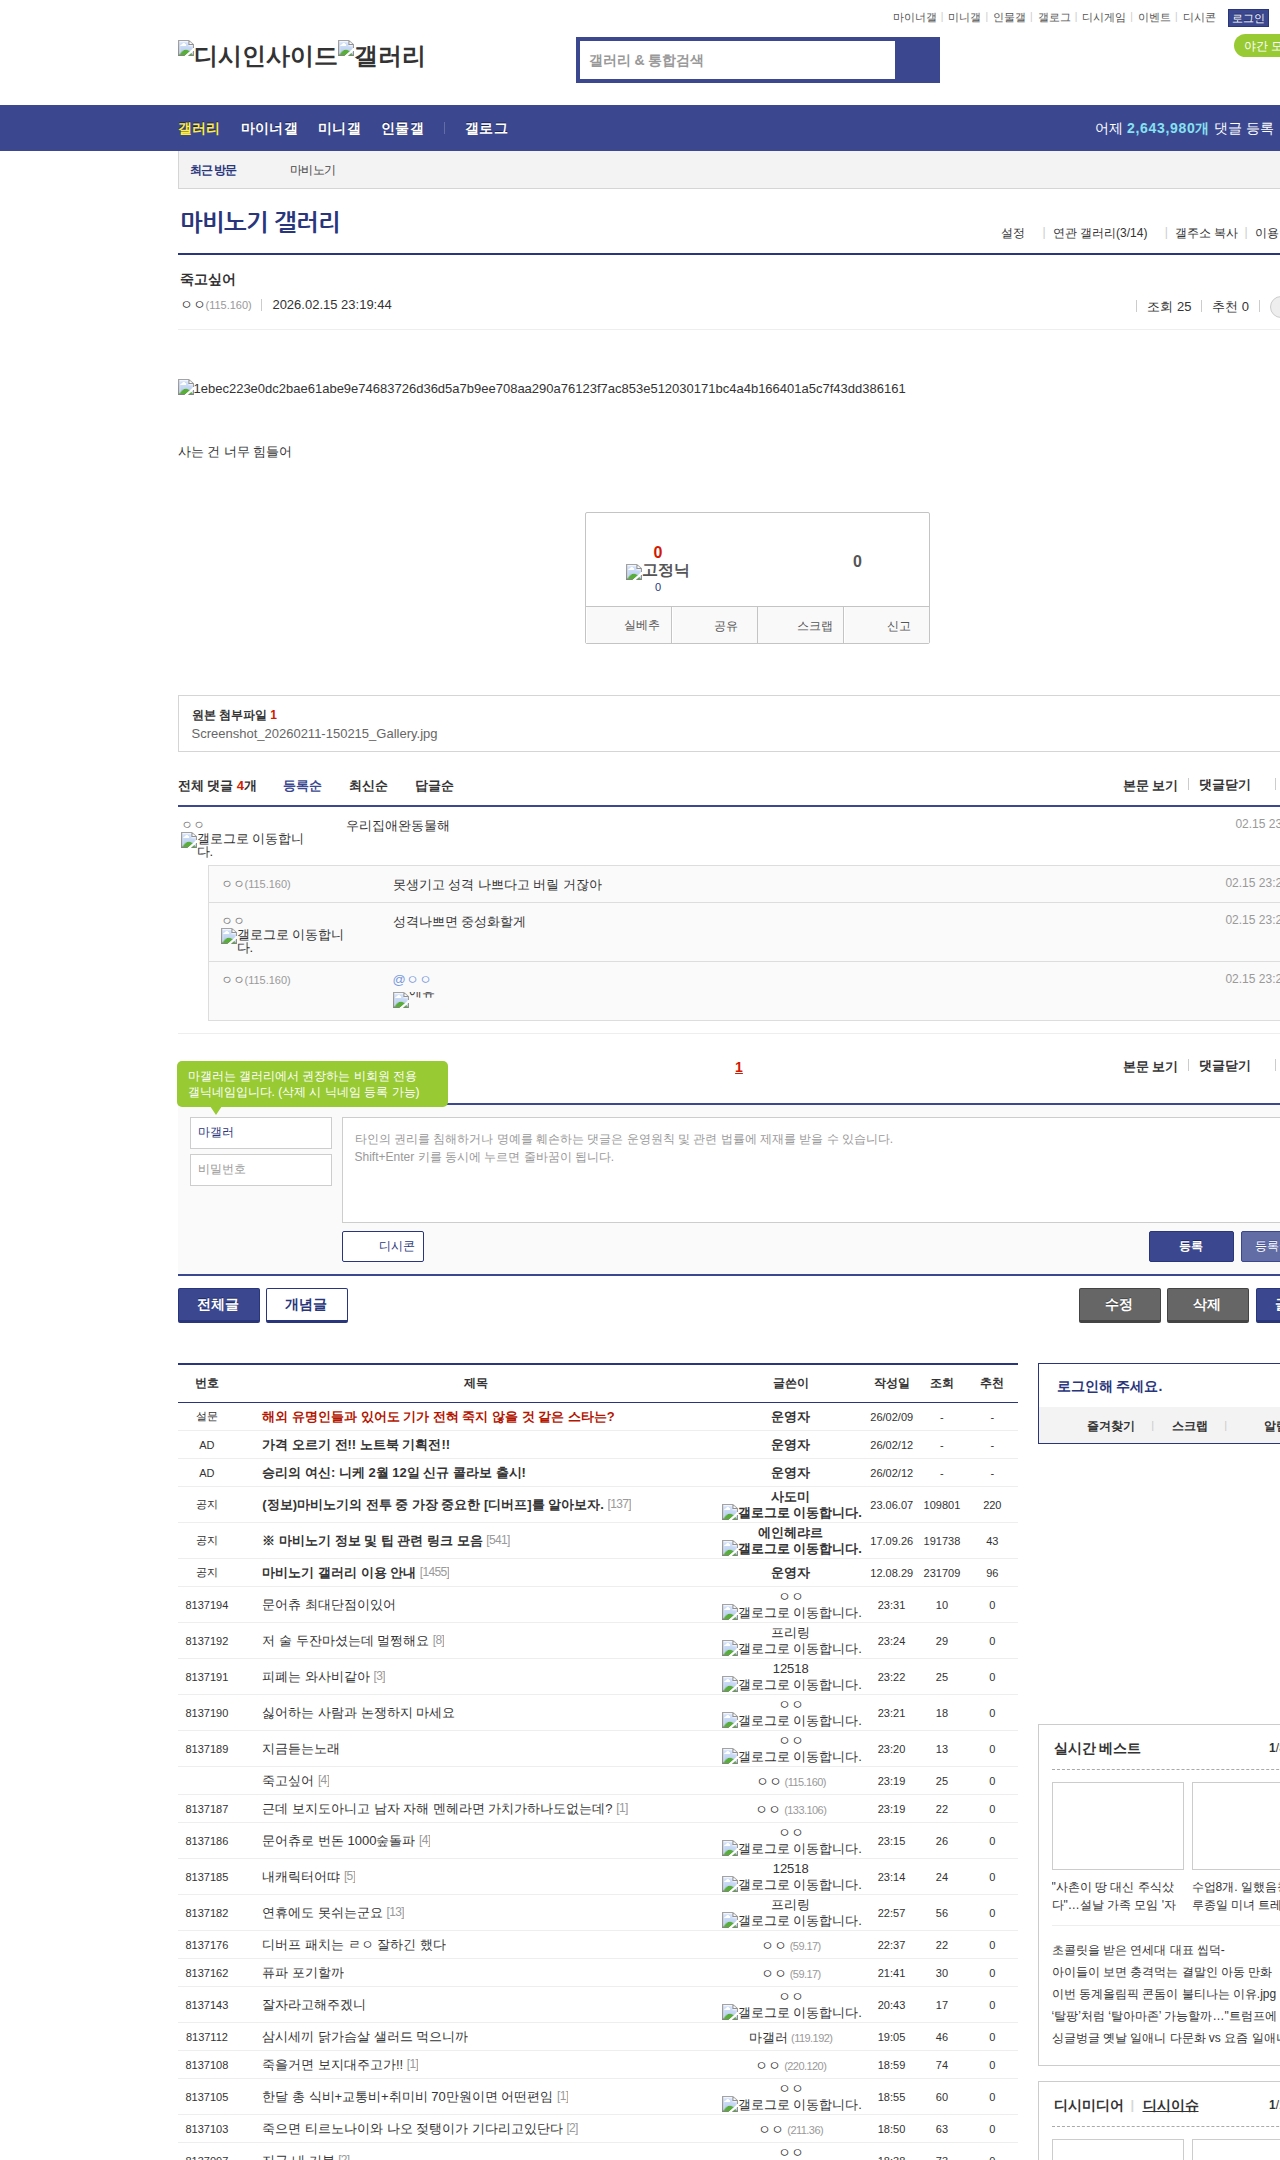Open notice 마비노기 갤러리 이용 안내
Image resolution: width=1280 pixels, height=2160 pixels.
pos(338,1573)
